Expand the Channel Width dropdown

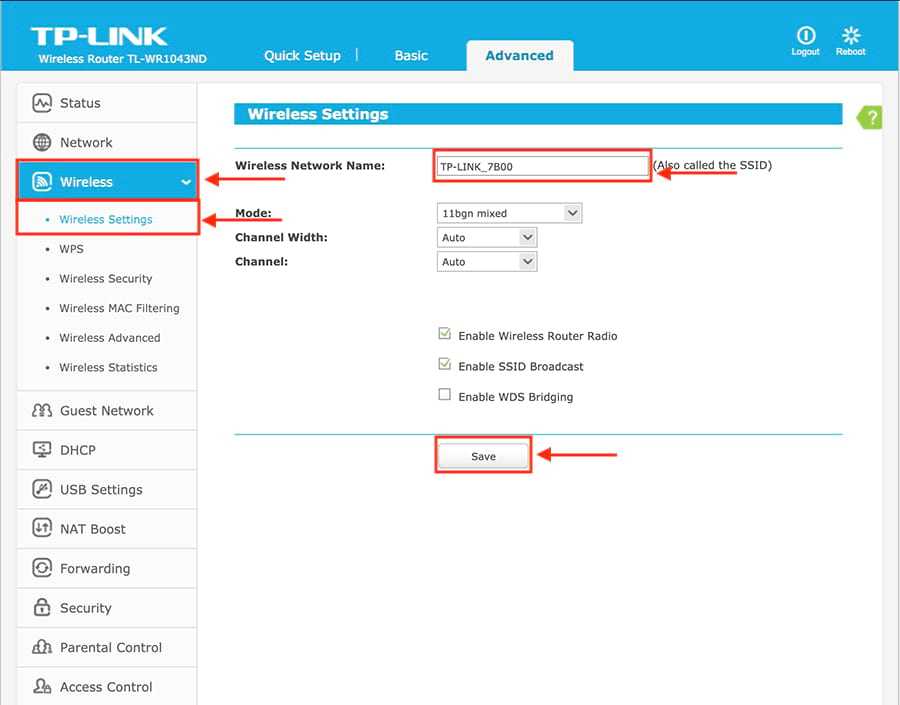tap(487, 237)
